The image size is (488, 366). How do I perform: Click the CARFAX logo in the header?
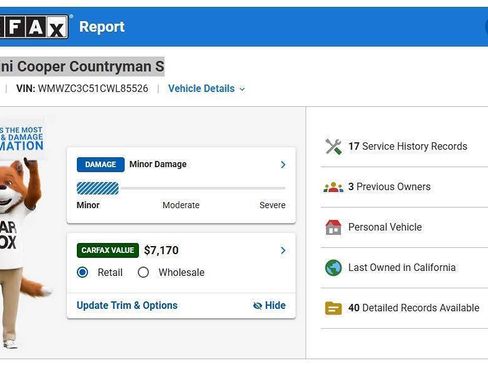pos(34,27)
